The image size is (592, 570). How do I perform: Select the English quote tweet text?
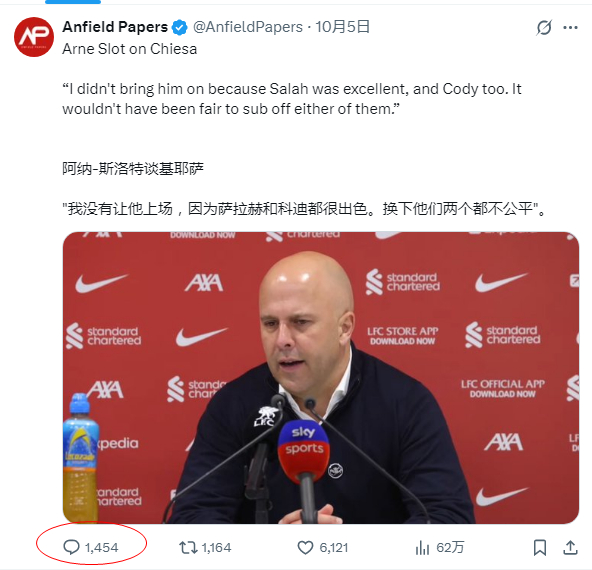pos(292,99)
